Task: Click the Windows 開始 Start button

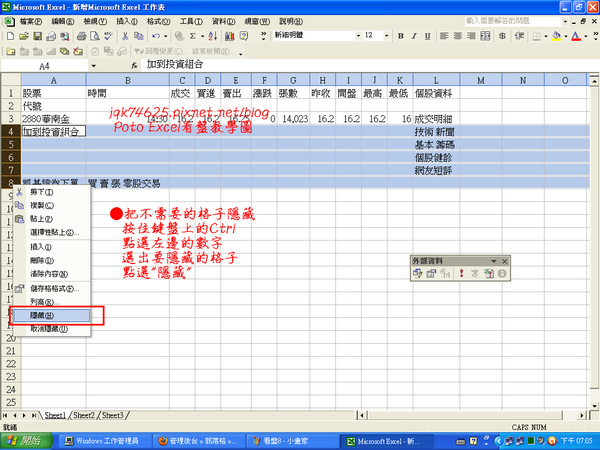Action: (x=26, y=441)
